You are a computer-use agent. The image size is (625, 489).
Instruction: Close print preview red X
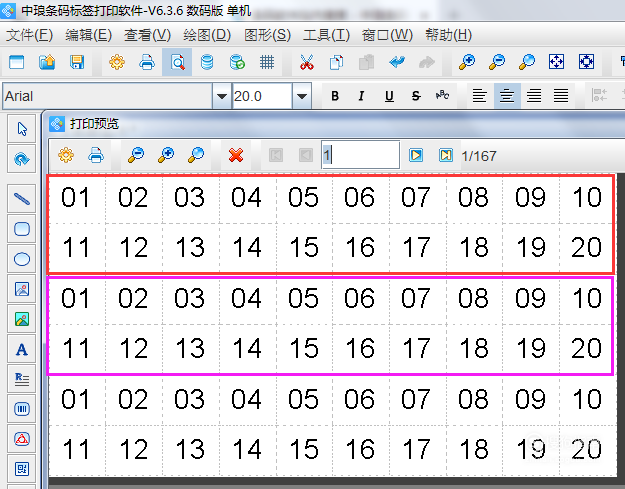tap(236, 155)
